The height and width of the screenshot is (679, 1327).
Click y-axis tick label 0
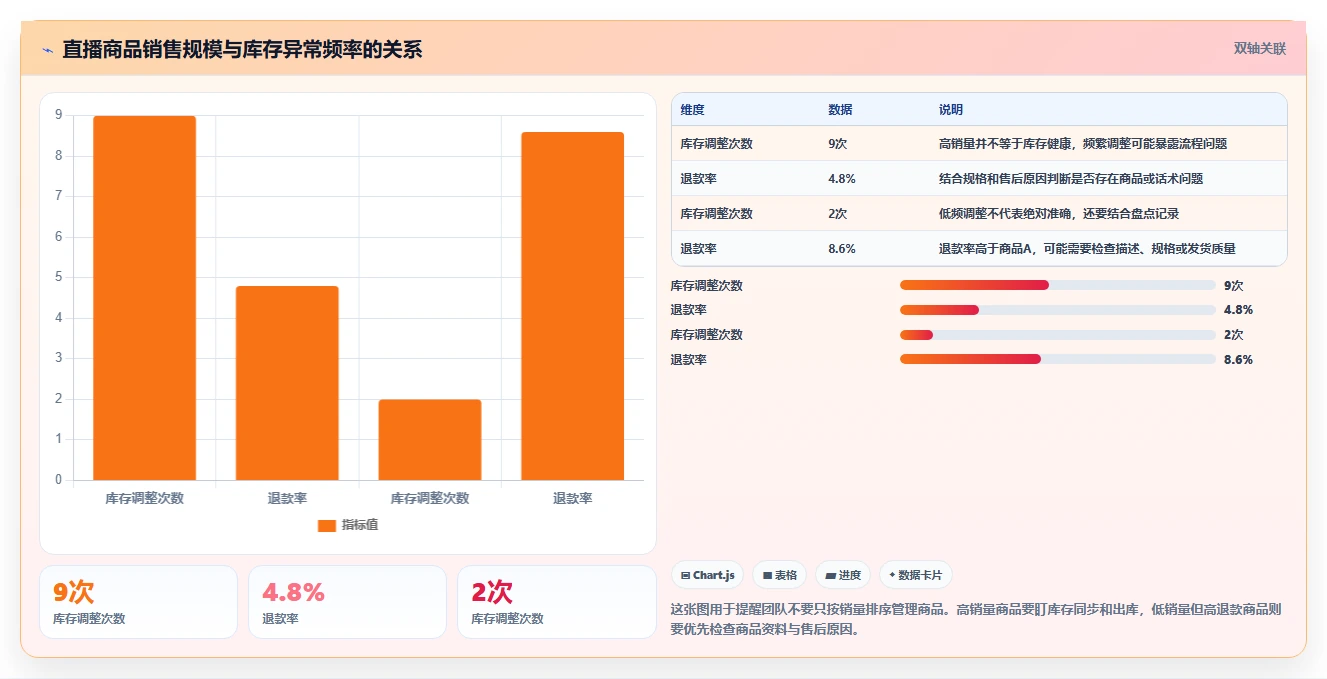[x=59, y=479]
